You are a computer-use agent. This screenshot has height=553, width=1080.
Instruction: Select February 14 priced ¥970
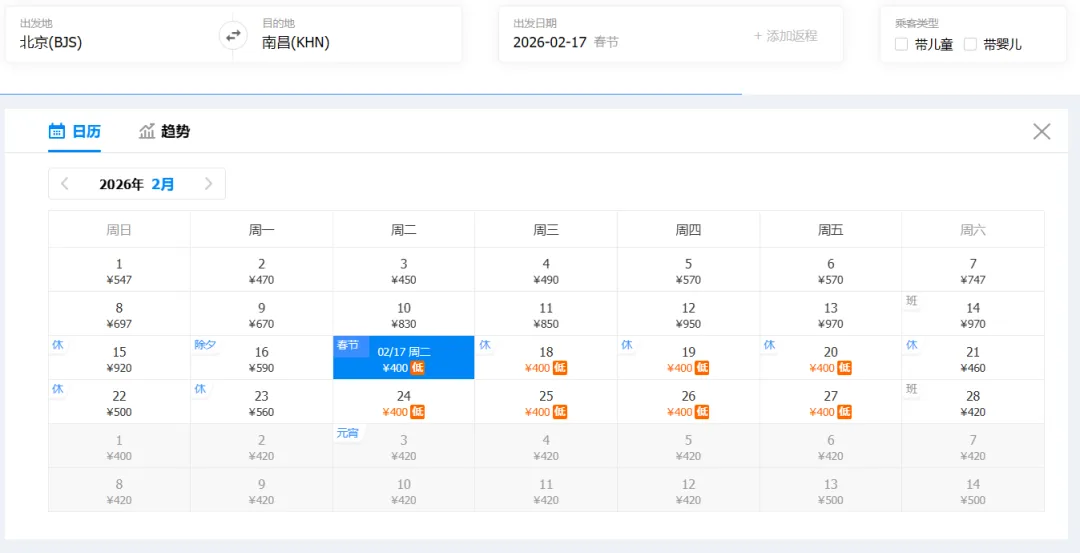click(973, 314)
